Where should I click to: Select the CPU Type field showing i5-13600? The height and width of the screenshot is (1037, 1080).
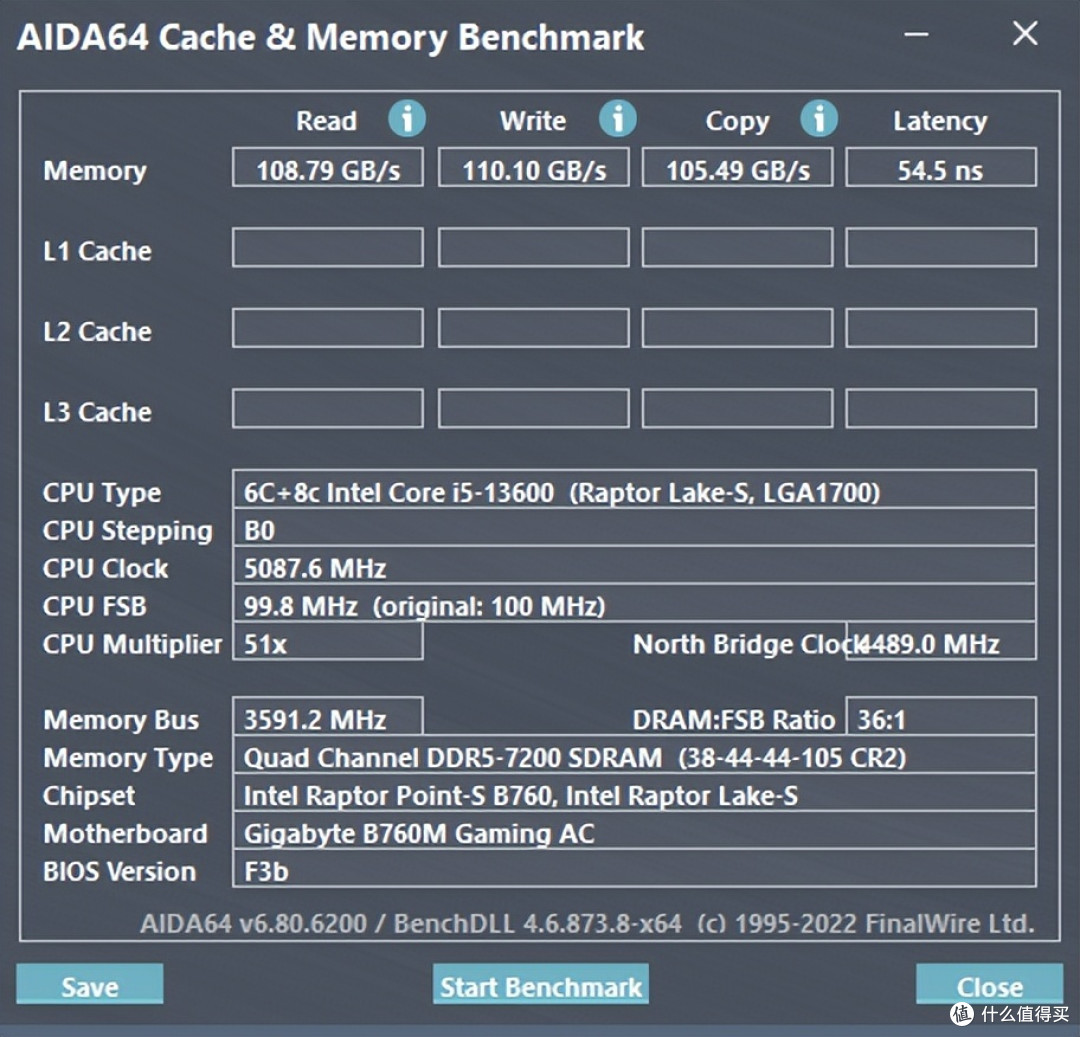[x=634, y=492]
